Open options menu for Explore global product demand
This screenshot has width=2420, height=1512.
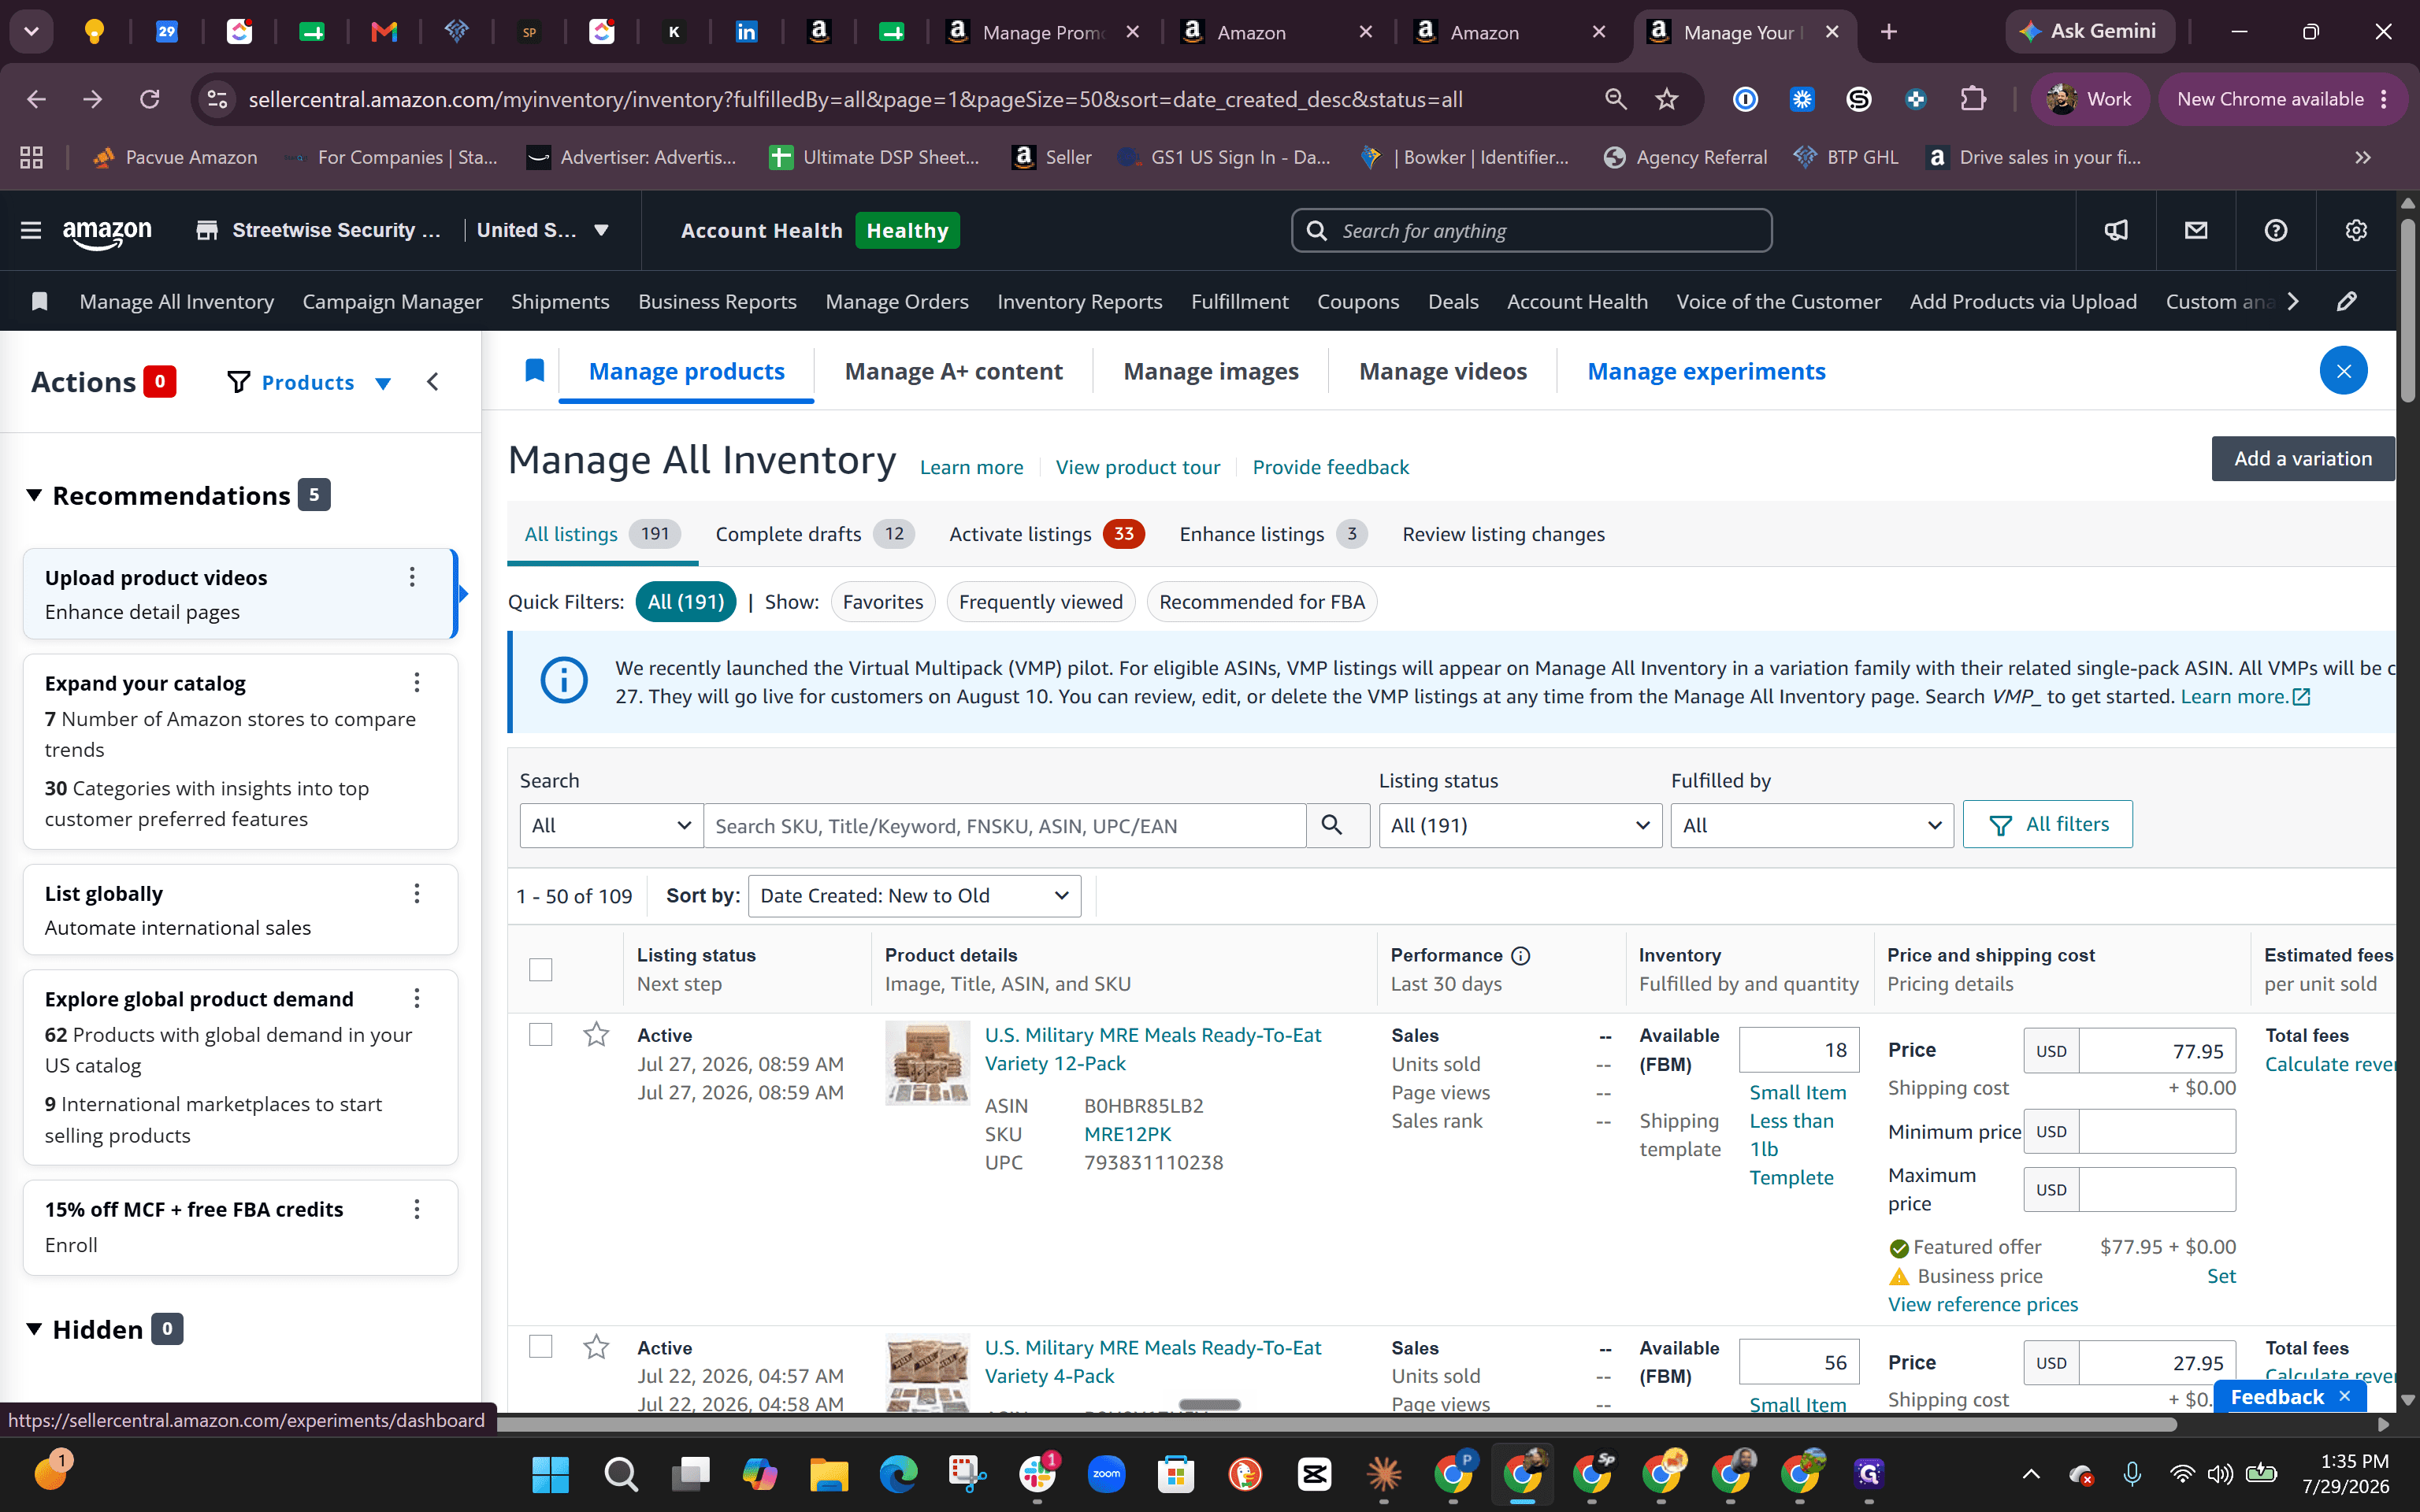pos(416,998)
